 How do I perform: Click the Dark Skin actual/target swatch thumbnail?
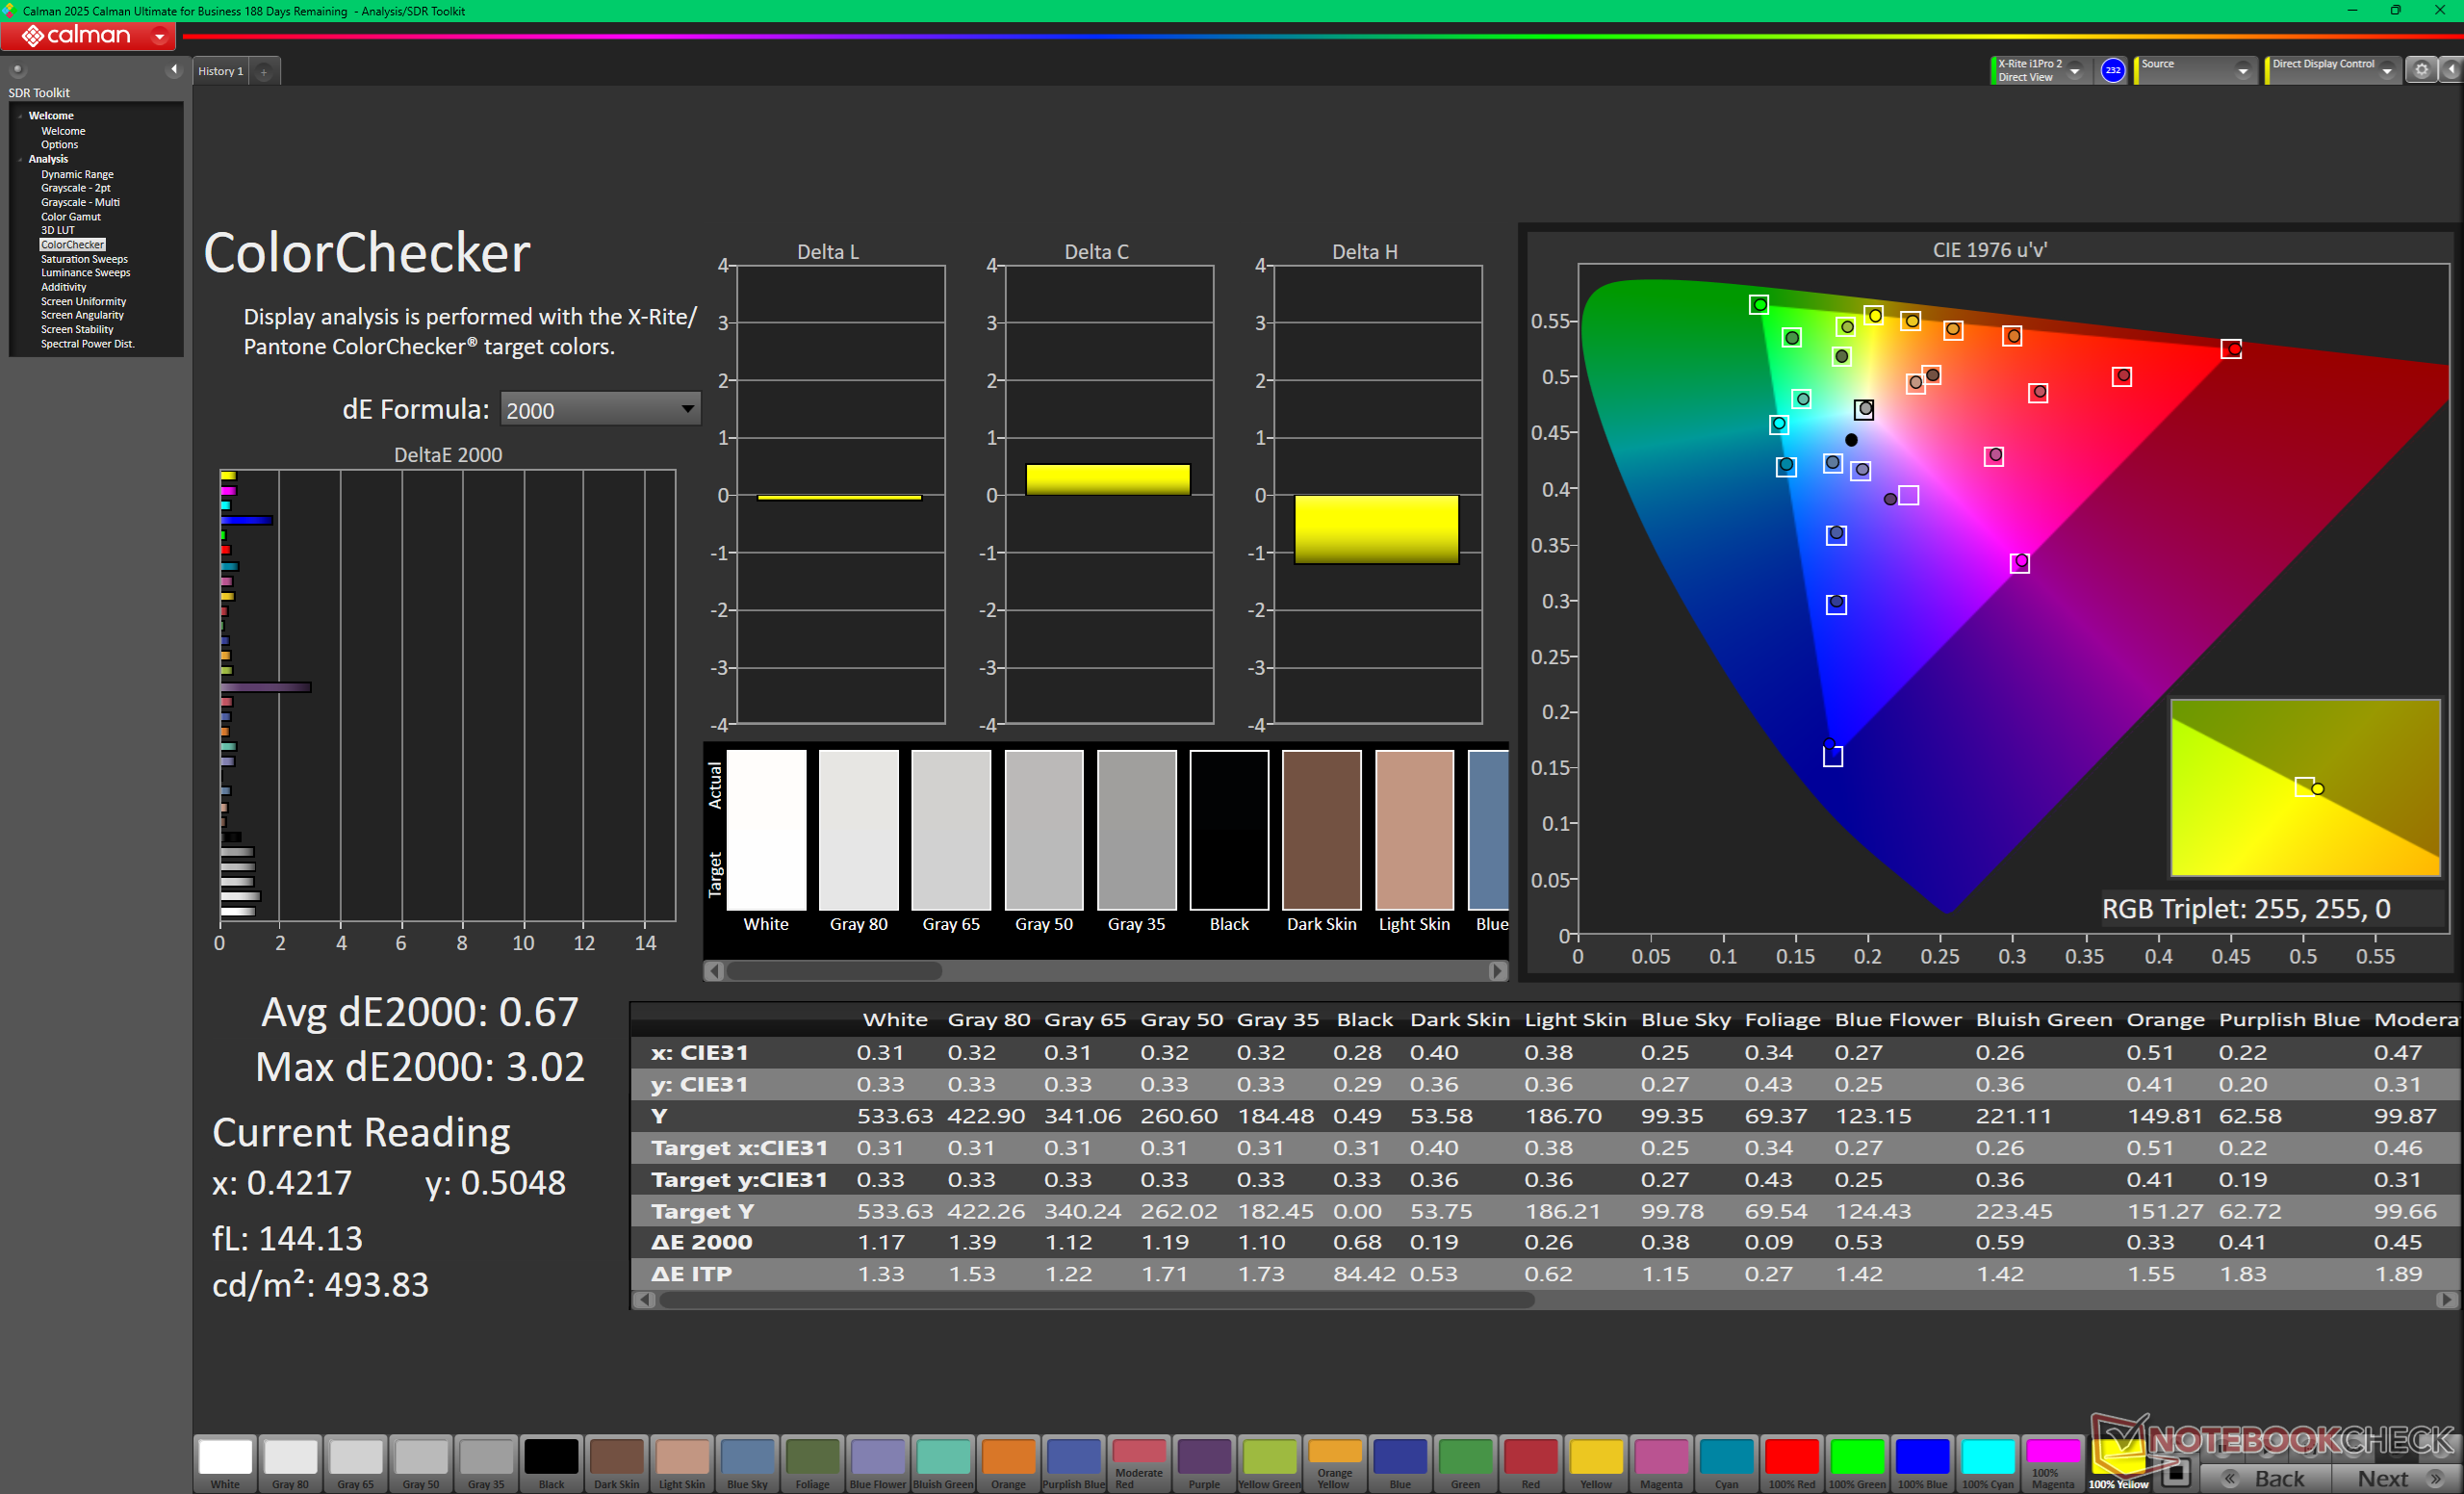tap(1321, 830)
